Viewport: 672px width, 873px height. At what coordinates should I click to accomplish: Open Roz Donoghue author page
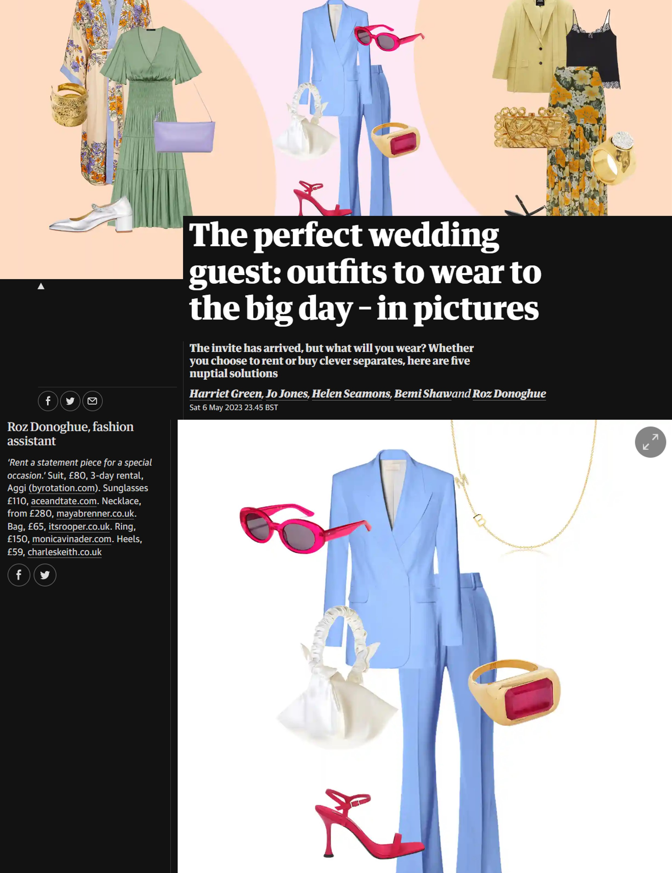(x=509, y=394)
